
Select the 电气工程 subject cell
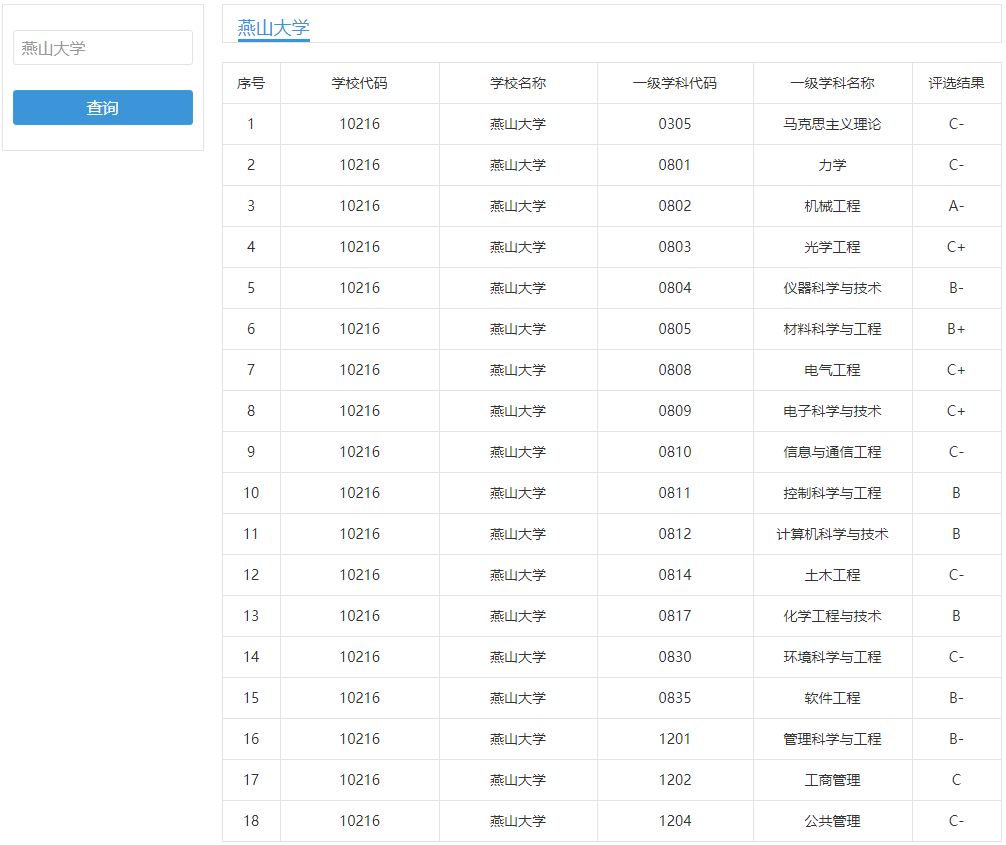point(832,370)
